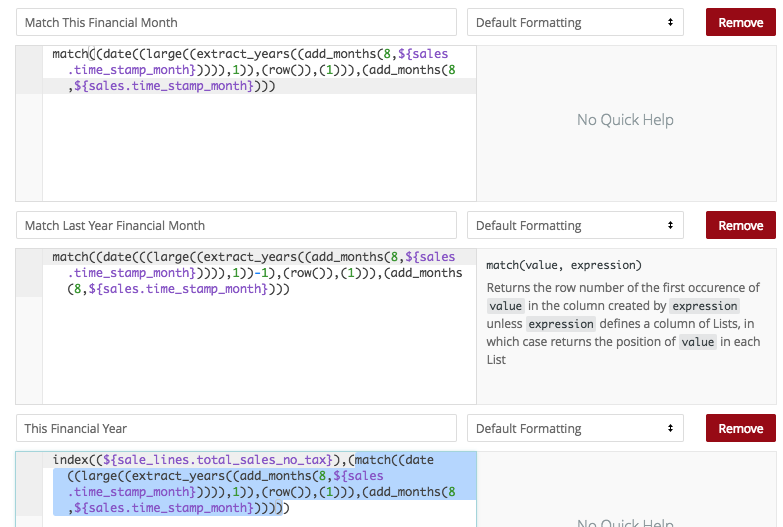Remove the This Financial Year calculation
This screenshot has width=783, height=527.
[x=741, y=428]
